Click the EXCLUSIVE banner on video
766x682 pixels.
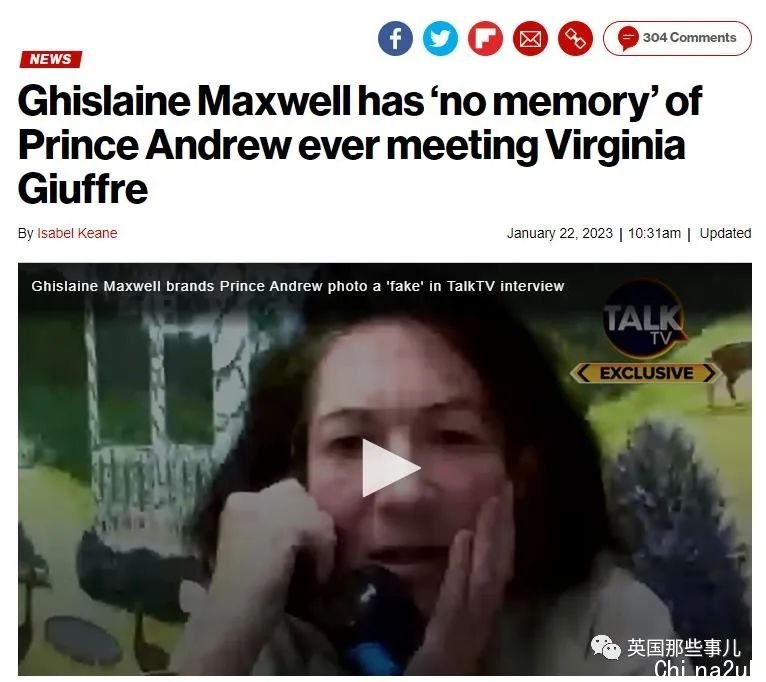point(646,373)
